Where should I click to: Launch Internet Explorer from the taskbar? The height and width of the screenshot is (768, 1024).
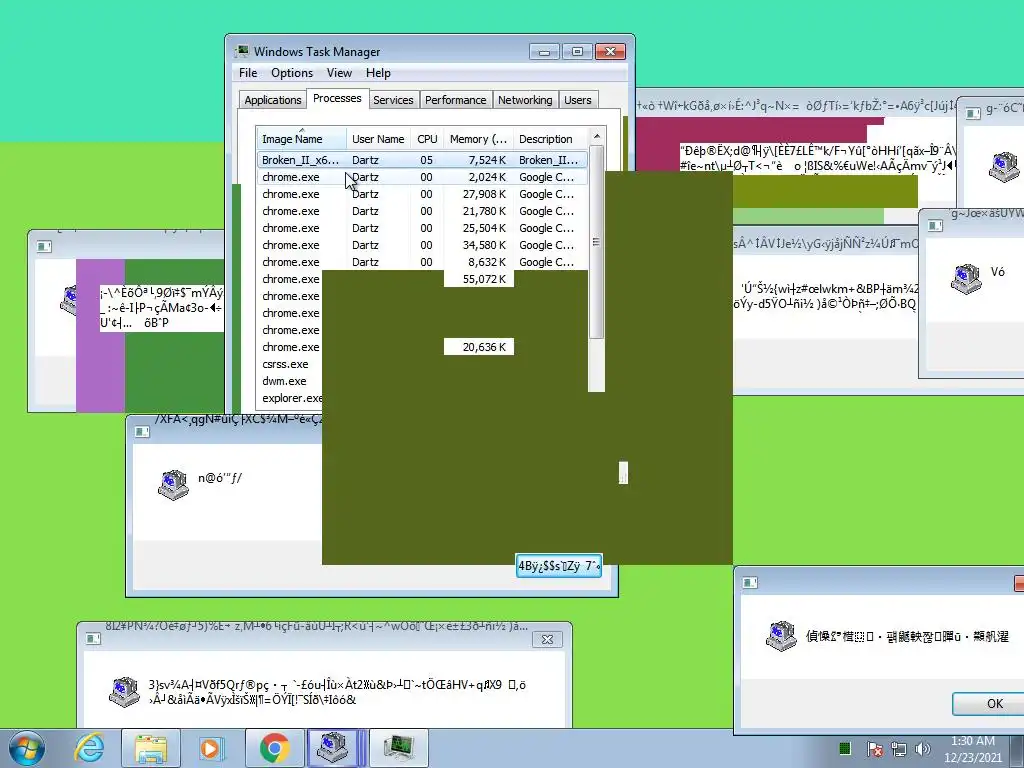(x=89, y=748)
